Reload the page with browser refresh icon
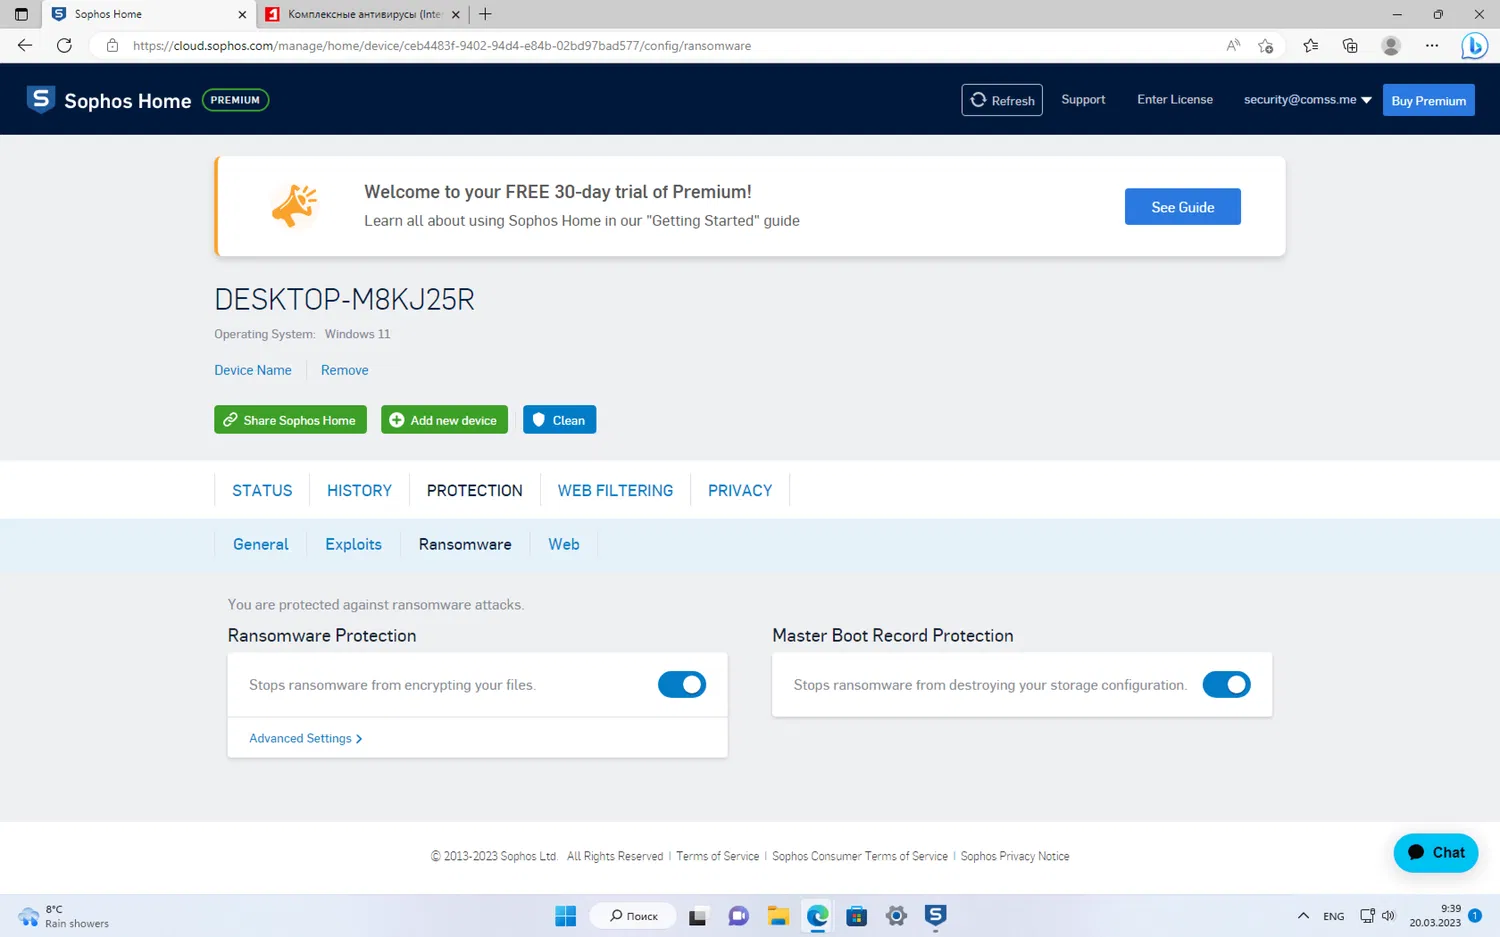This screenshot has width=1500, height=937. click(x=64, y=45)
